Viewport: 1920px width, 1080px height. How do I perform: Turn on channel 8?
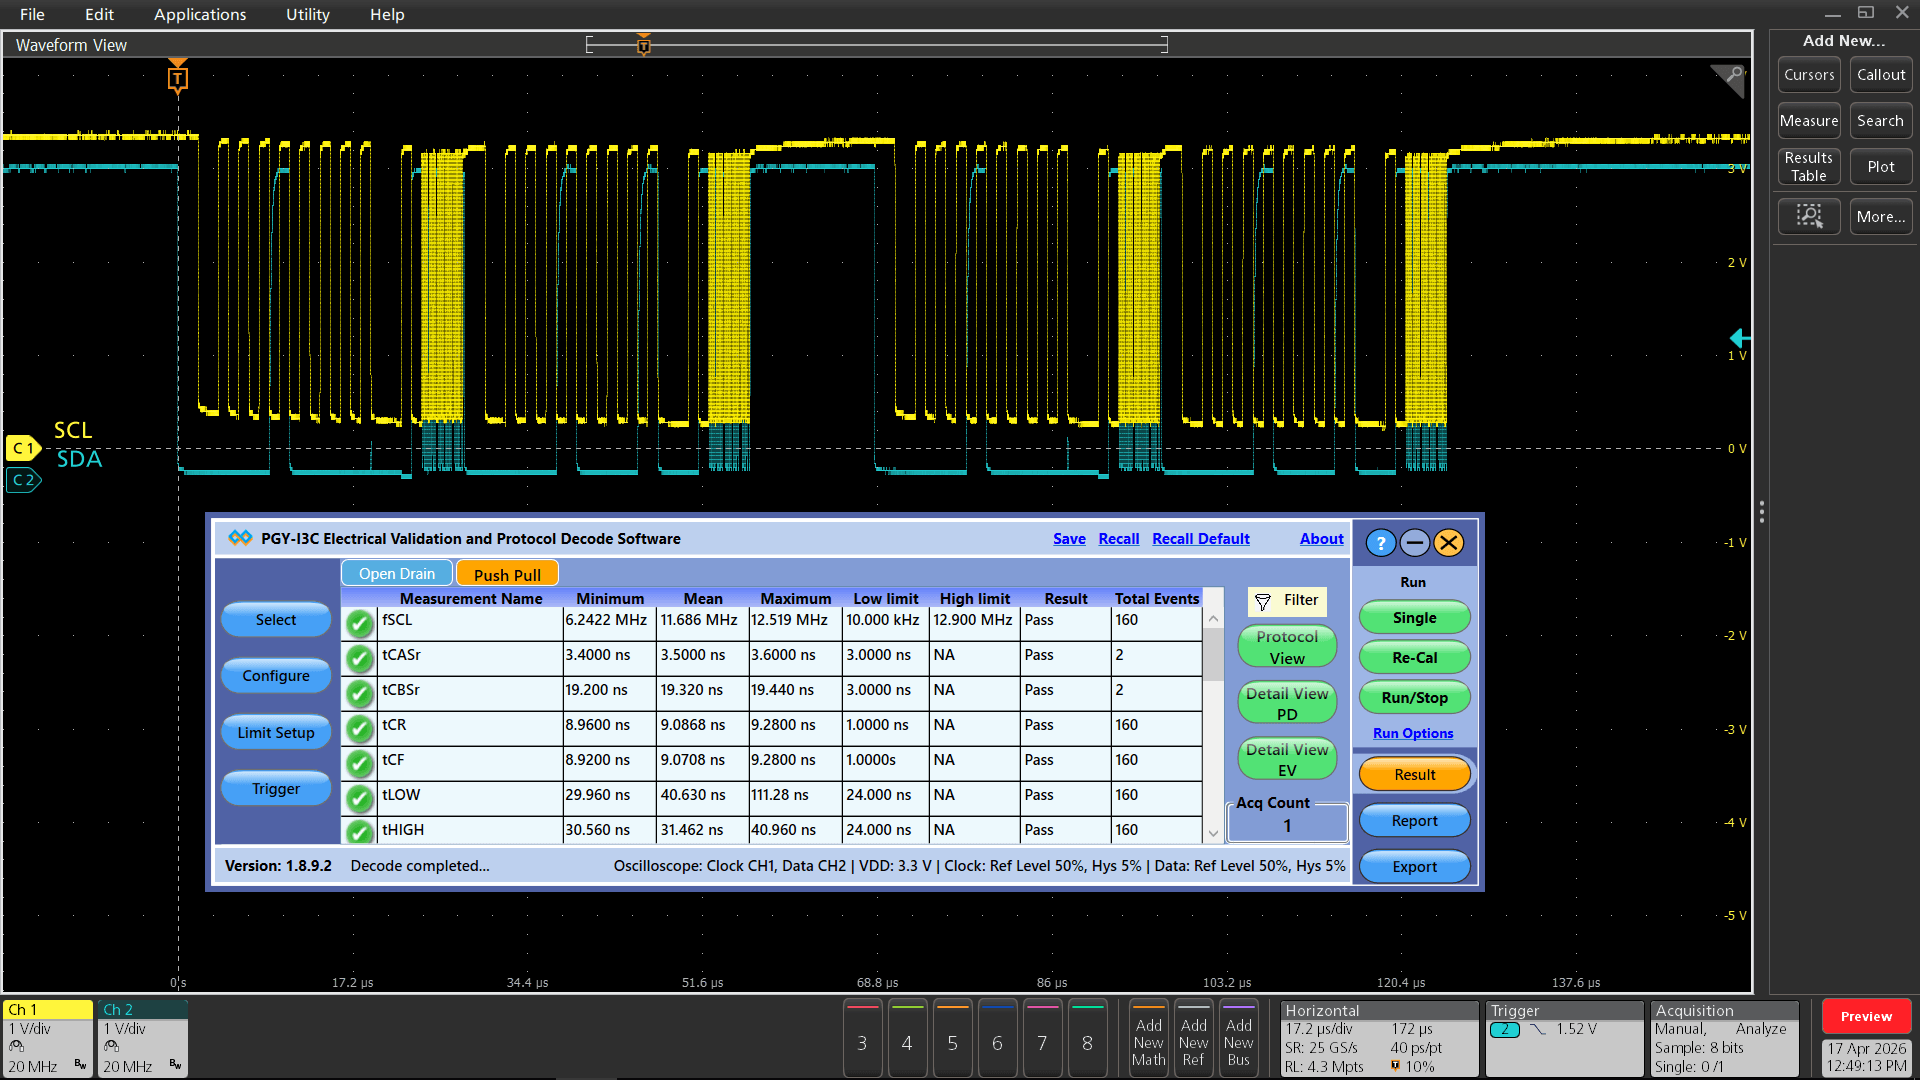point(1087,1039)
